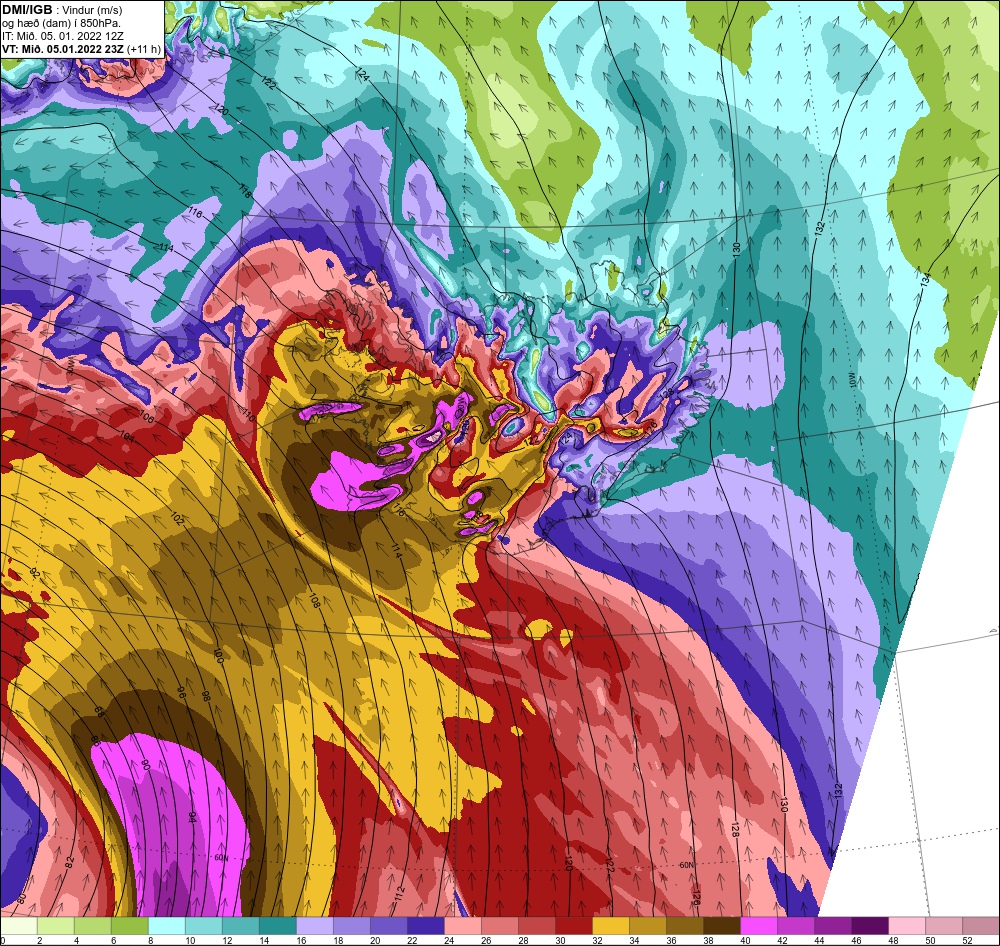Click legend value '8' below the color bar
Screen dimensions: 1000x946
click(151, 940)
